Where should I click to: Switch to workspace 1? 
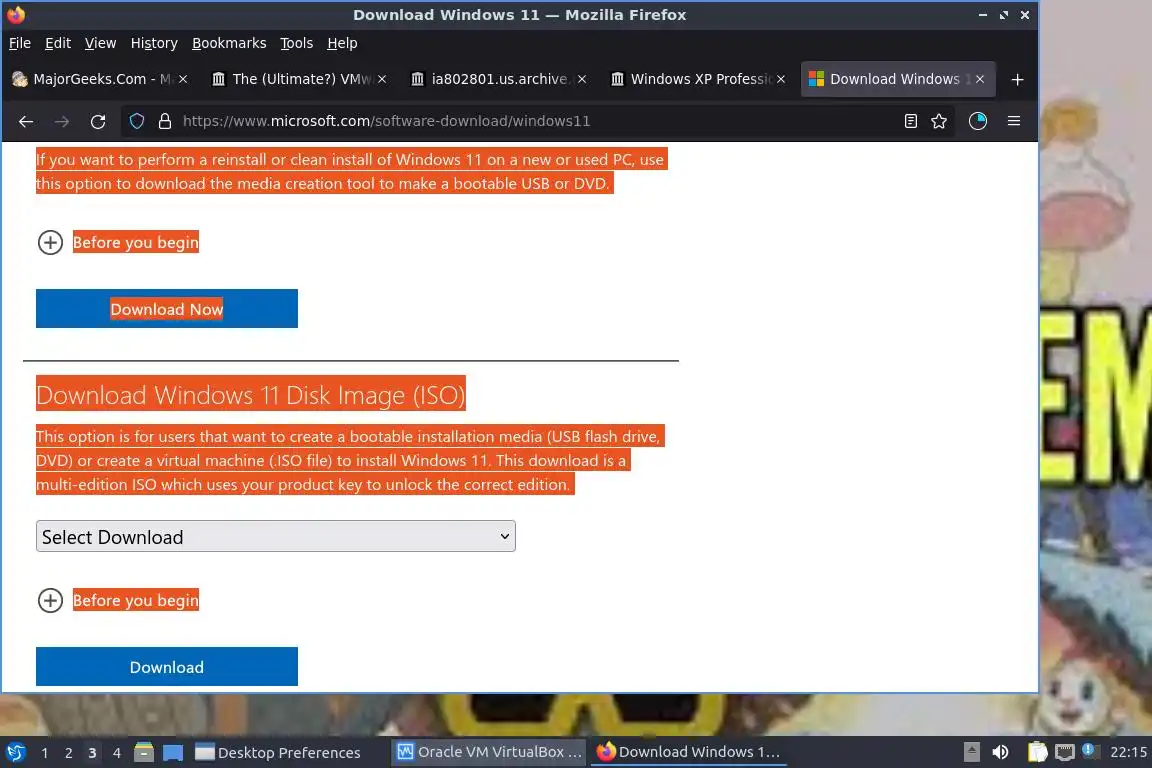[45, 753]
